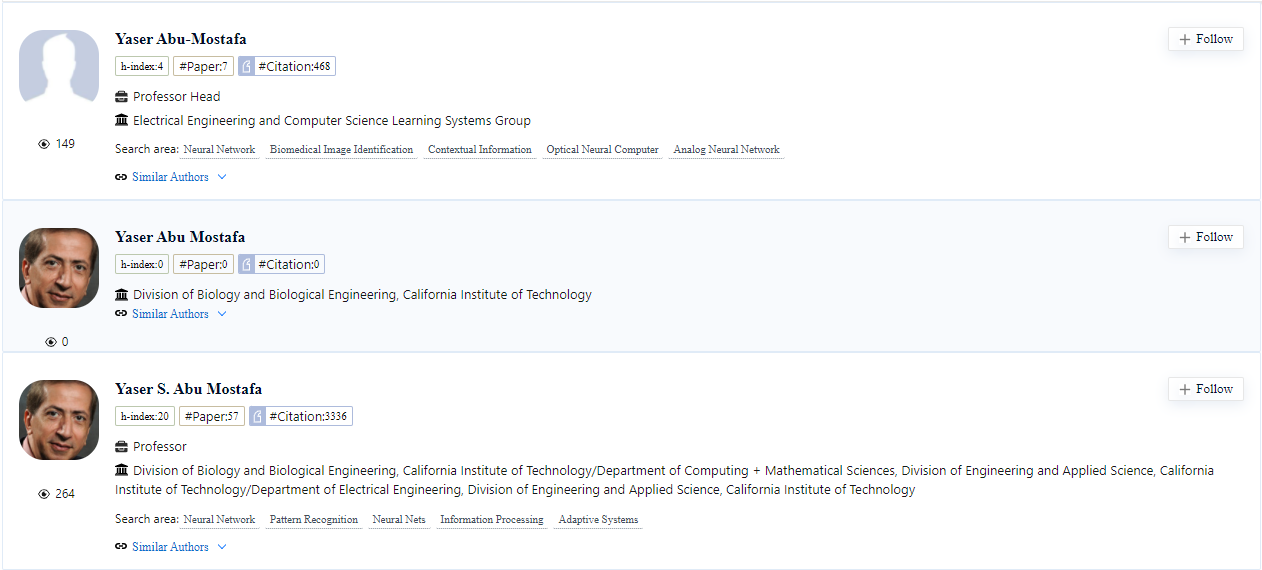Follow Yaser S. Abu Mostafa
The height and width of the screenshot is (570, 1262).
pos(1206,389)
